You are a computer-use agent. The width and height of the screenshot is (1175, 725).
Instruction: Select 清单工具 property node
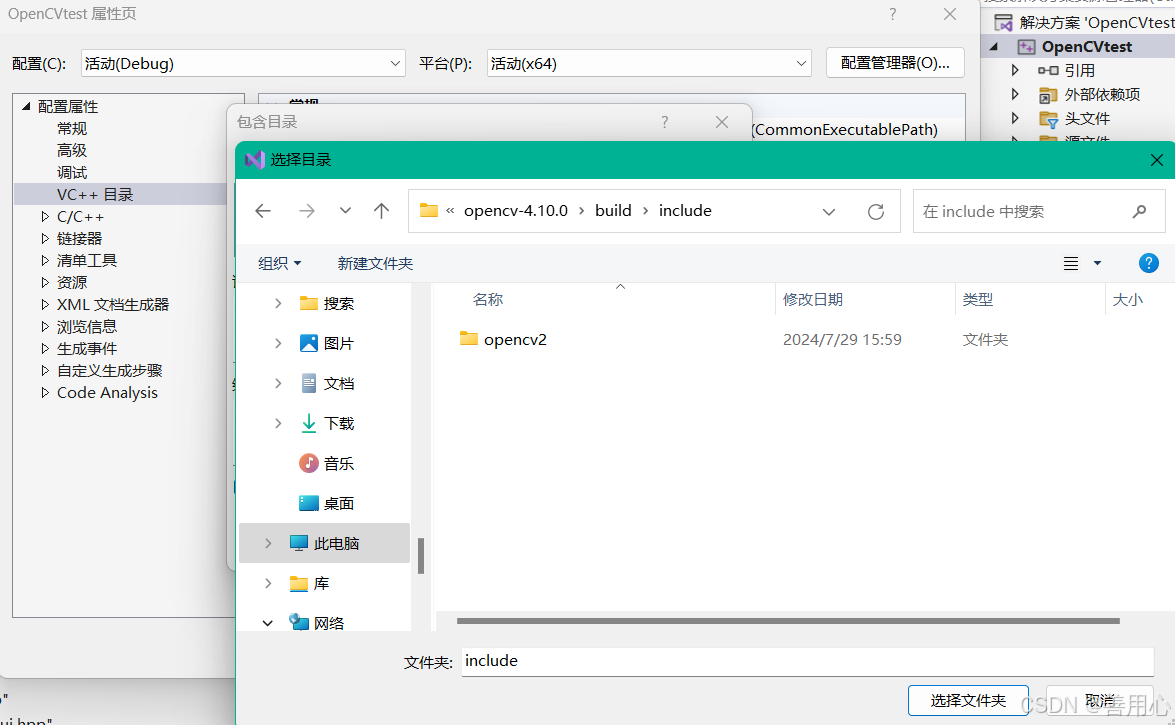click(87, 261)
